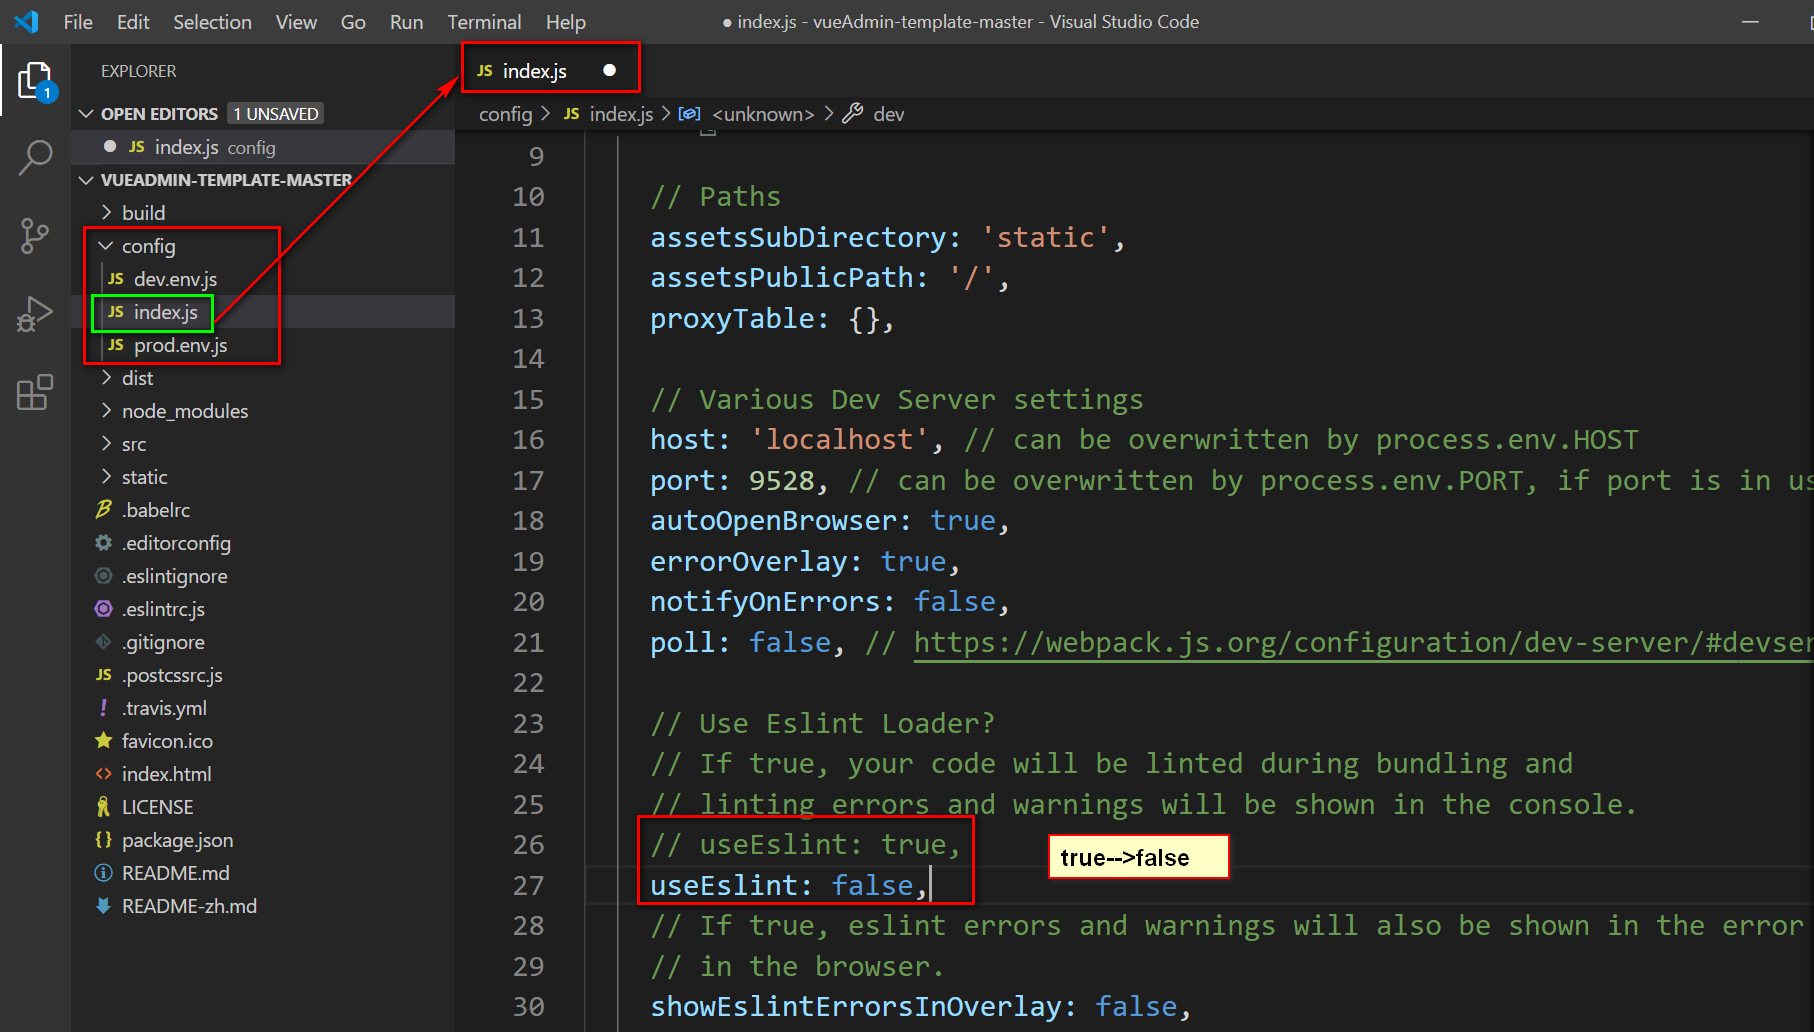Open the File menu
Image resolution: width=1814 pixels, height=1032 pixels.
click(x=78, y=22)
